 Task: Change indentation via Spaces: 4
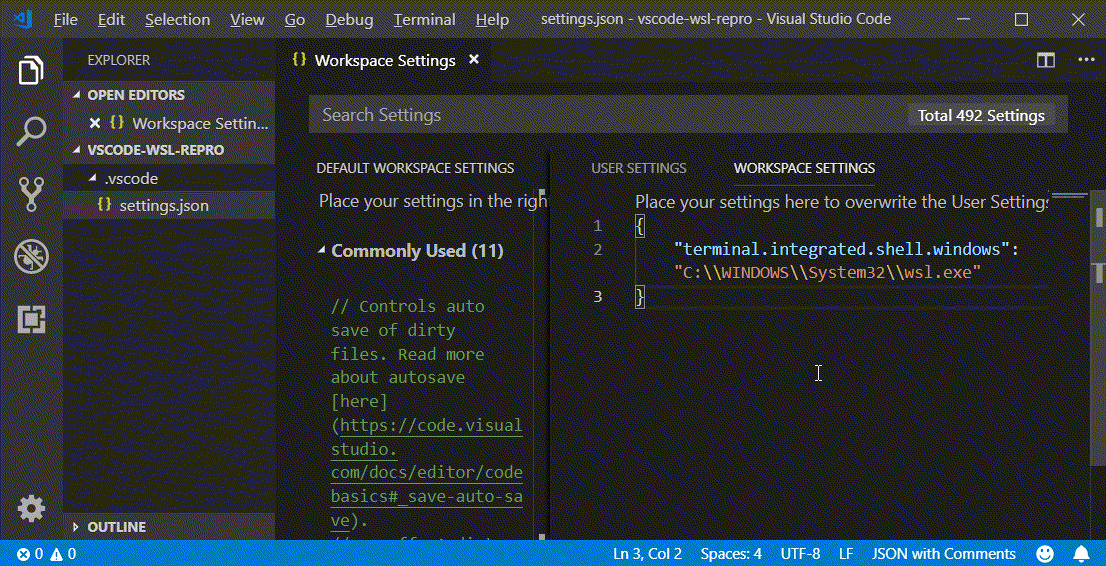pyautogui.click(x=731, y=554)
